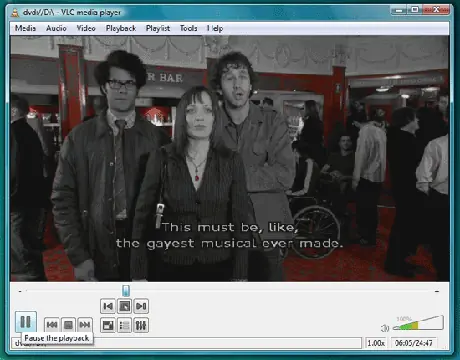Viewport: 460px width, 360px height.
Task: Open the Playlist menu
Action: pyautogui.click(x=158, y=28)
